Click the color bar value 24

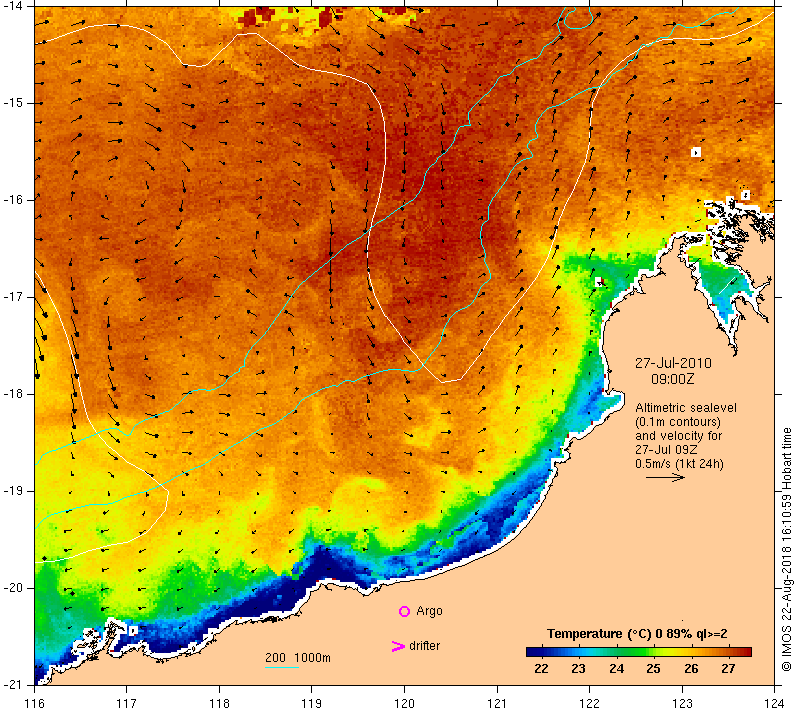click(616, 669)
